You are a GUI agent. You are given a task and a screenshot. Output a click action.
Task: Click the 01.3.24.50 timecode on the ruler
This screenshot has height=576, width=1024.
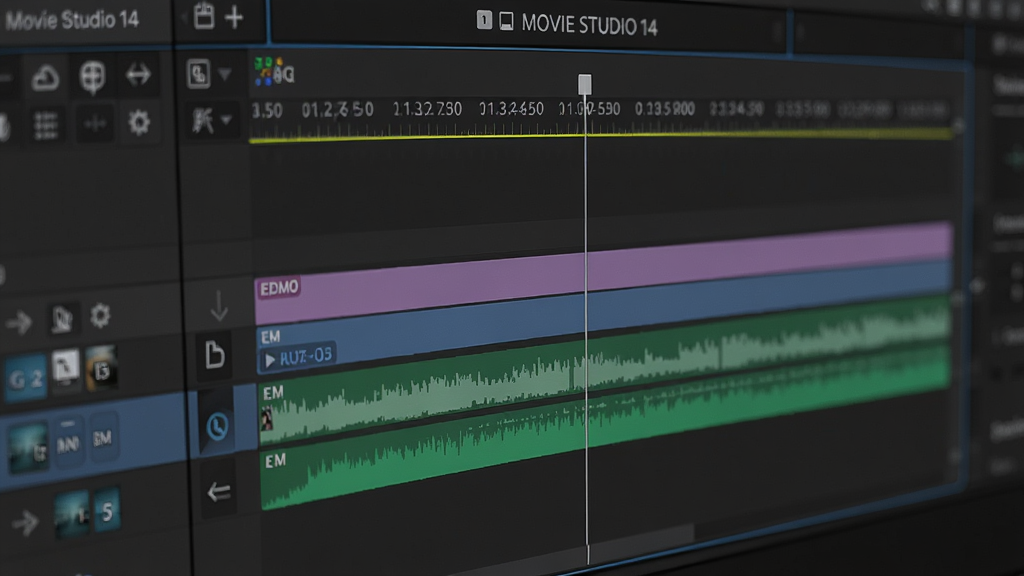[x=511, y=109]
